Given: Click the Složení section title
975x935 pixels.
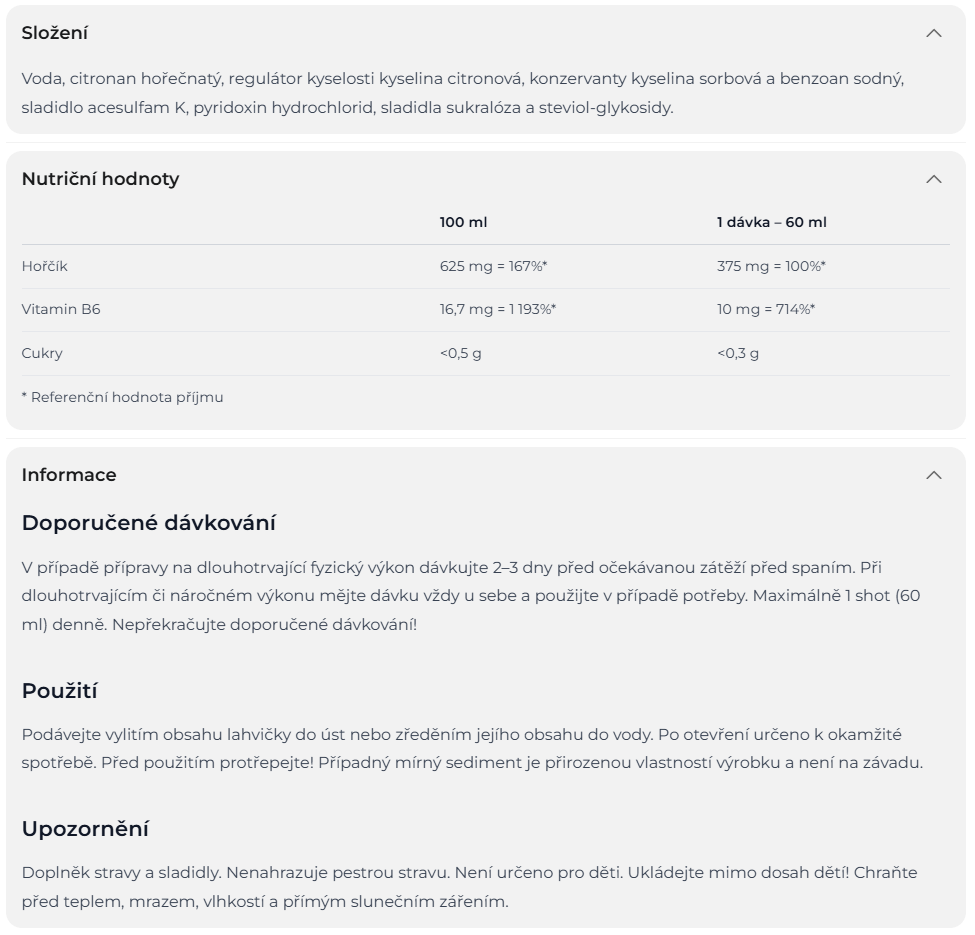Looking at the screenshot, I should (x=55, y=33).
